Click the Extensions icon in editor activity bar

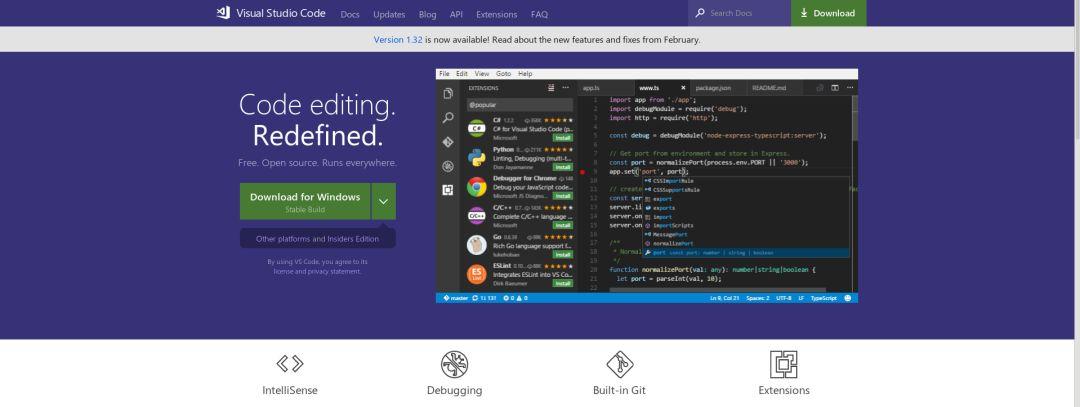448,190
